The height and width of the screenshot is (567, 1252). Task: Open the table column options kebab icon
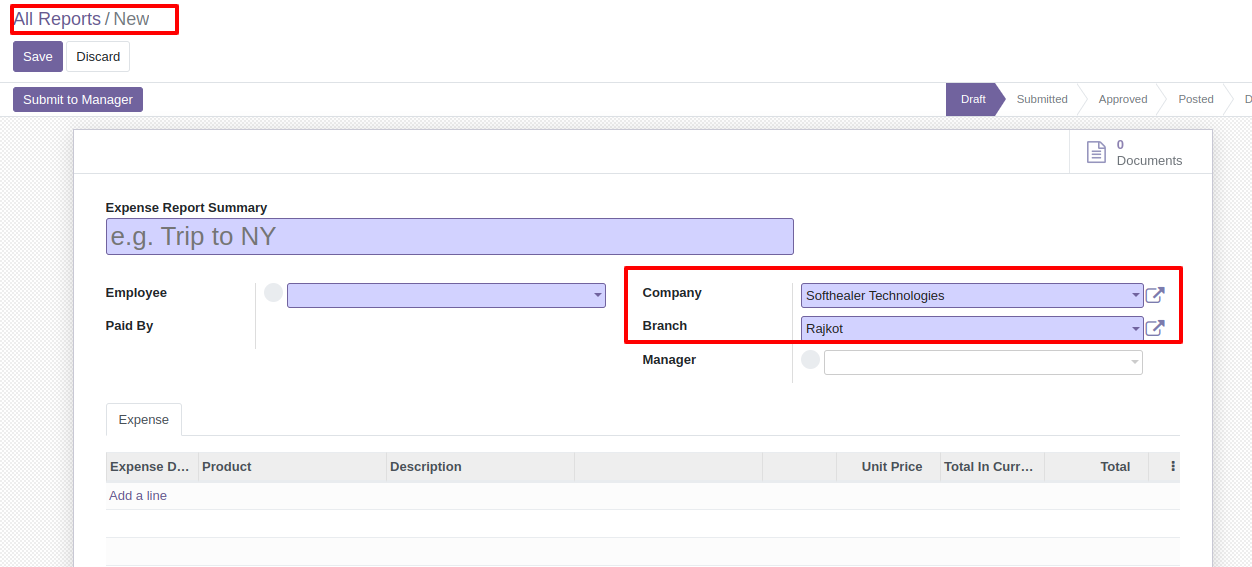pos(1173,466)
